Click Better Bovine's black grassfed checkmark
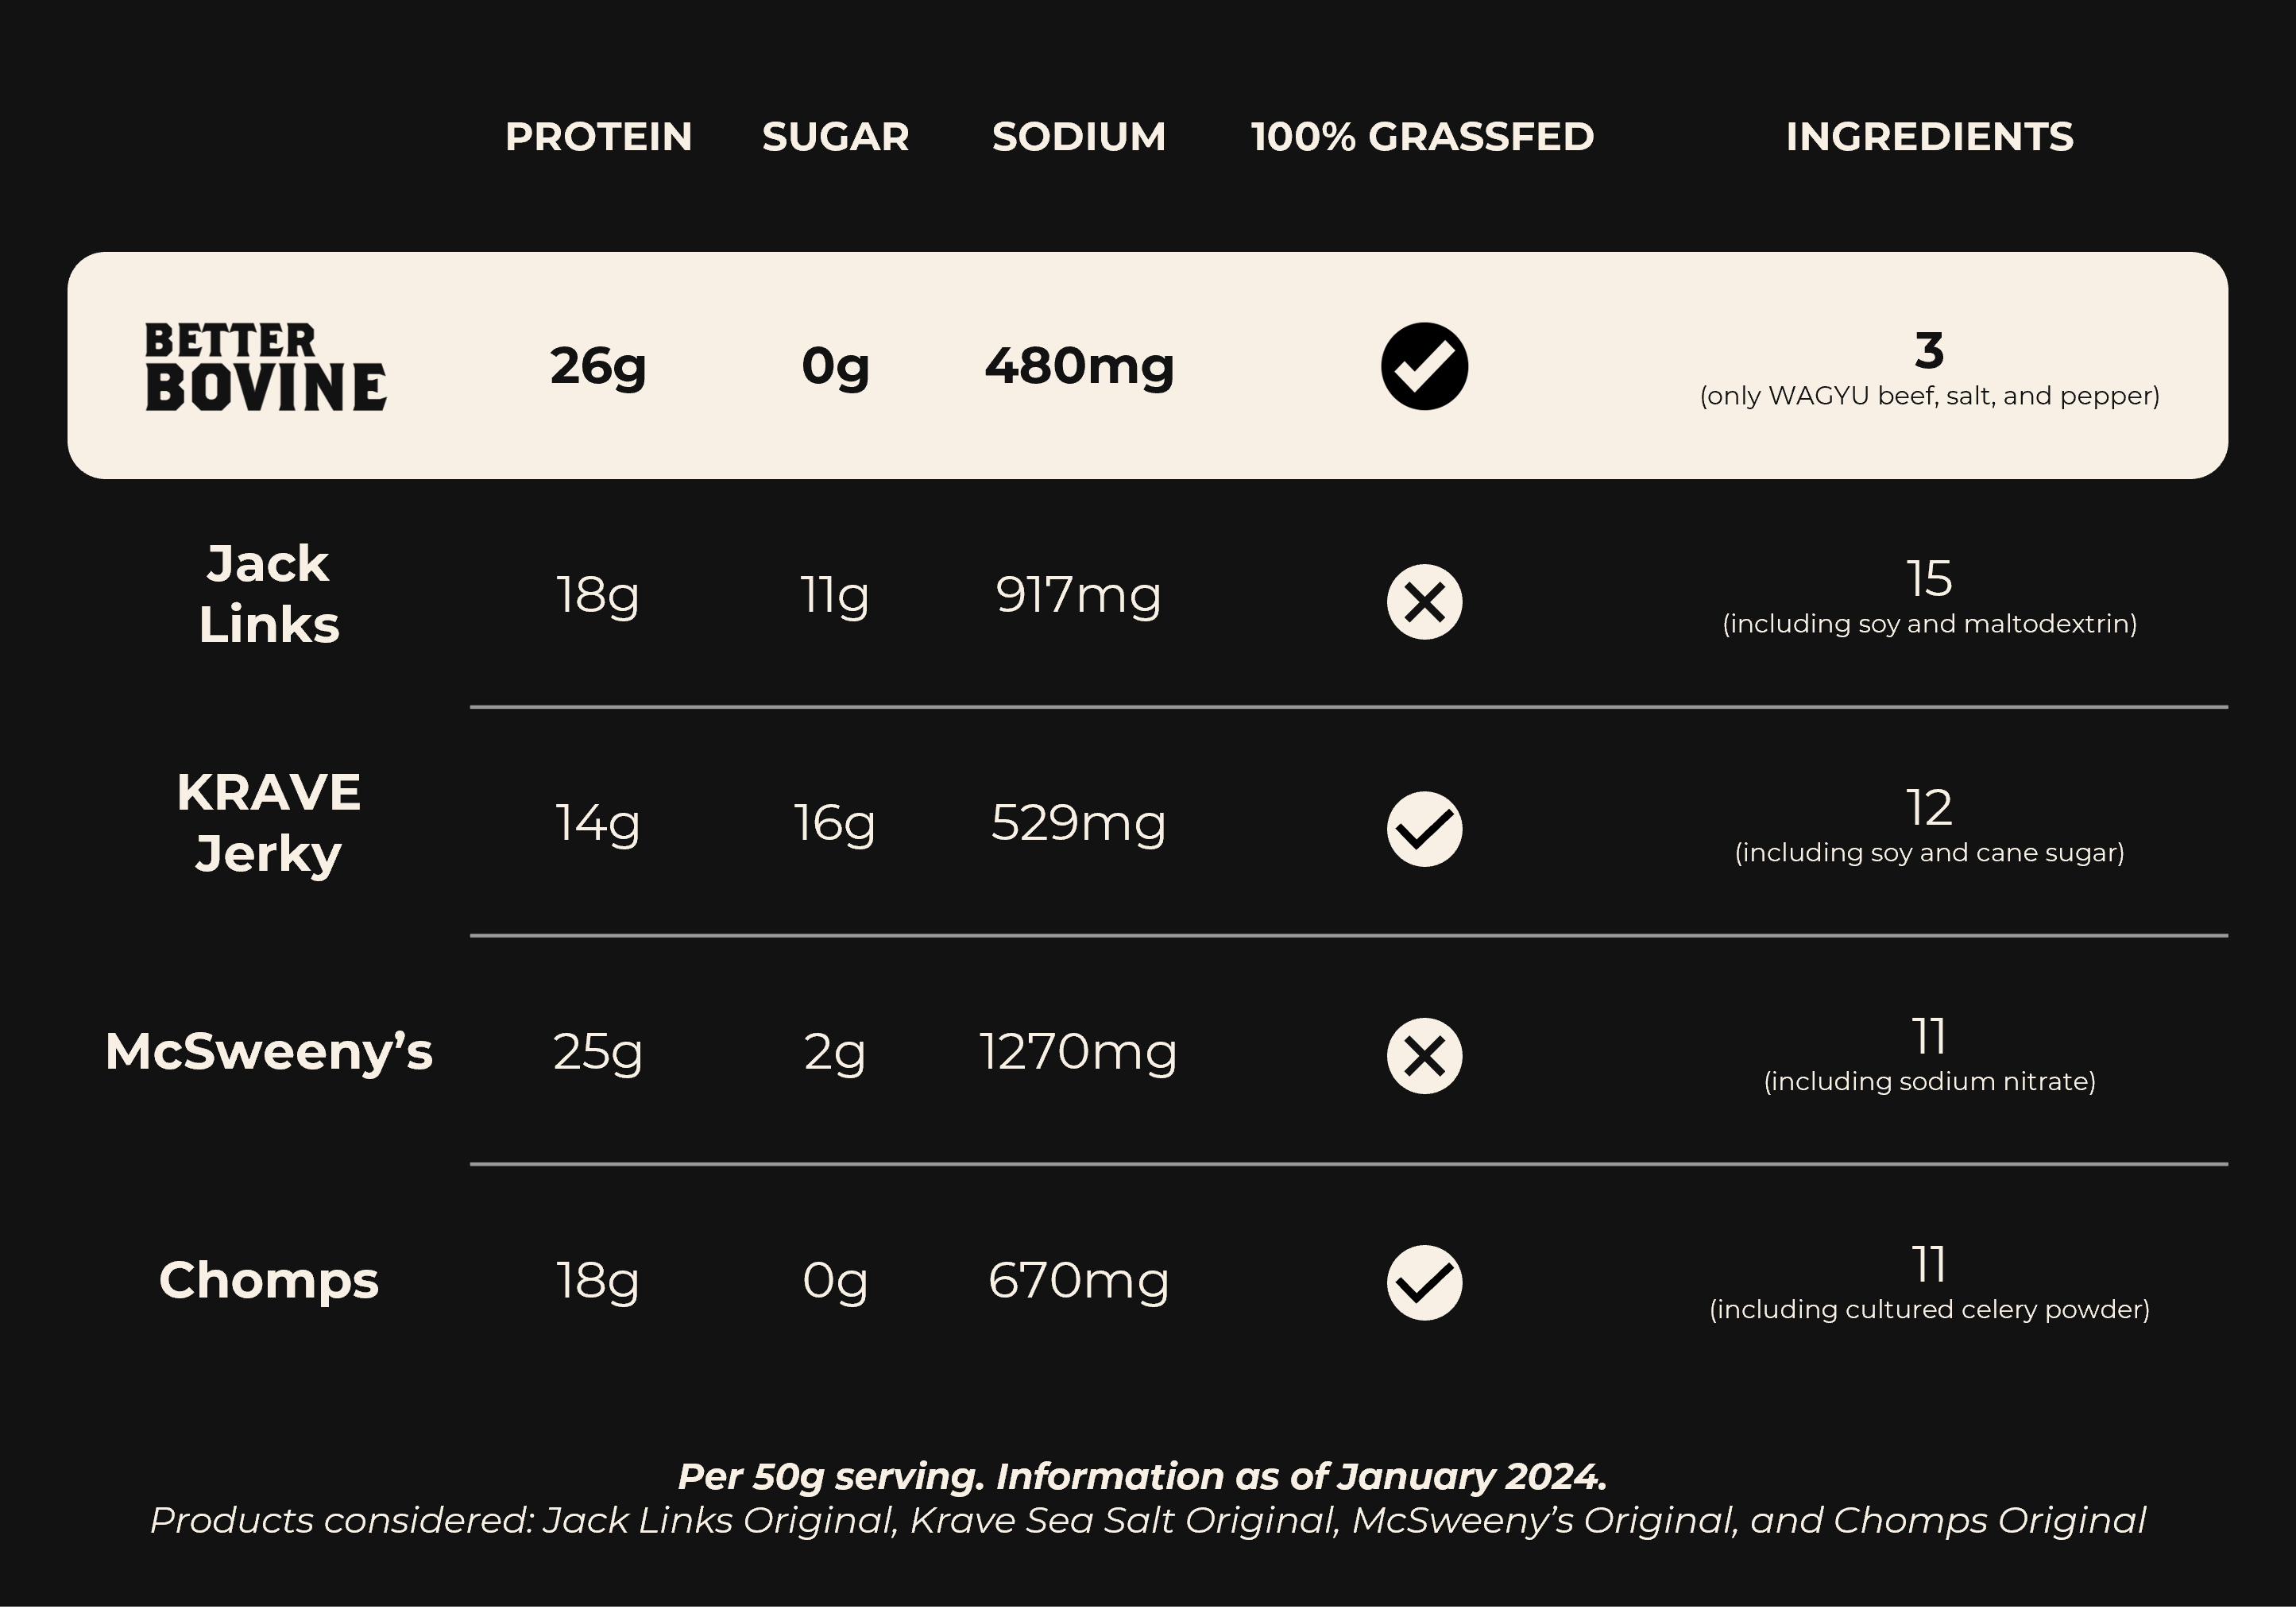Screen dimensions: 2296x1609 [1424, 366]
